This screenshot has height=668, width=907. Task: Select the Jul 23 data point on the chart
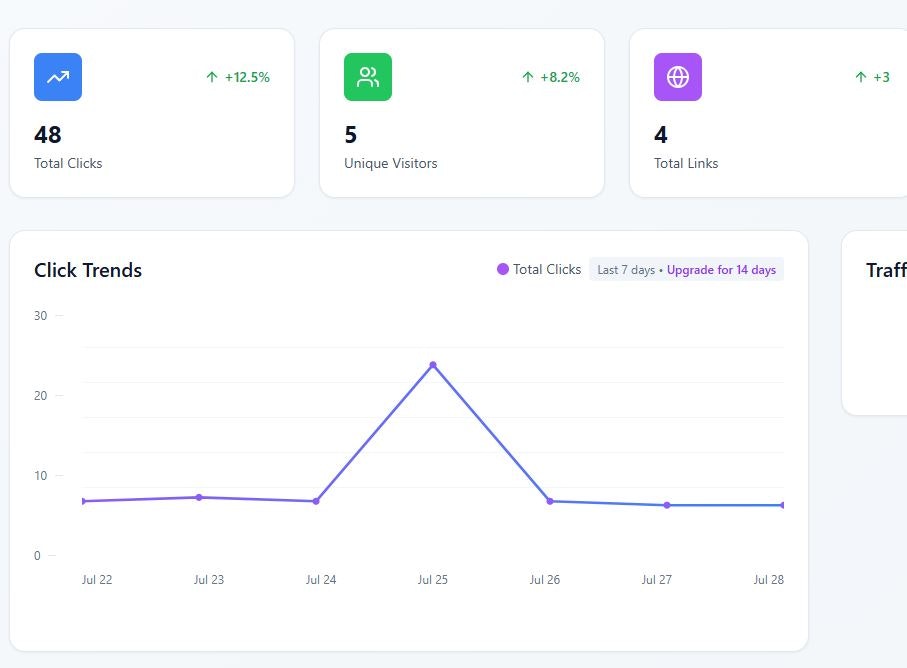coord(199,497)
